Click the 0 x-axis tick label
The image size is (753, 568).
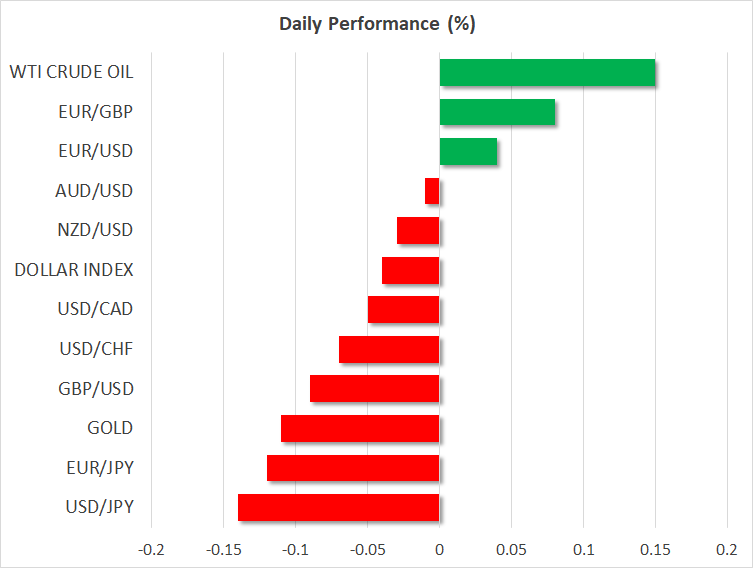pos(439,549)
